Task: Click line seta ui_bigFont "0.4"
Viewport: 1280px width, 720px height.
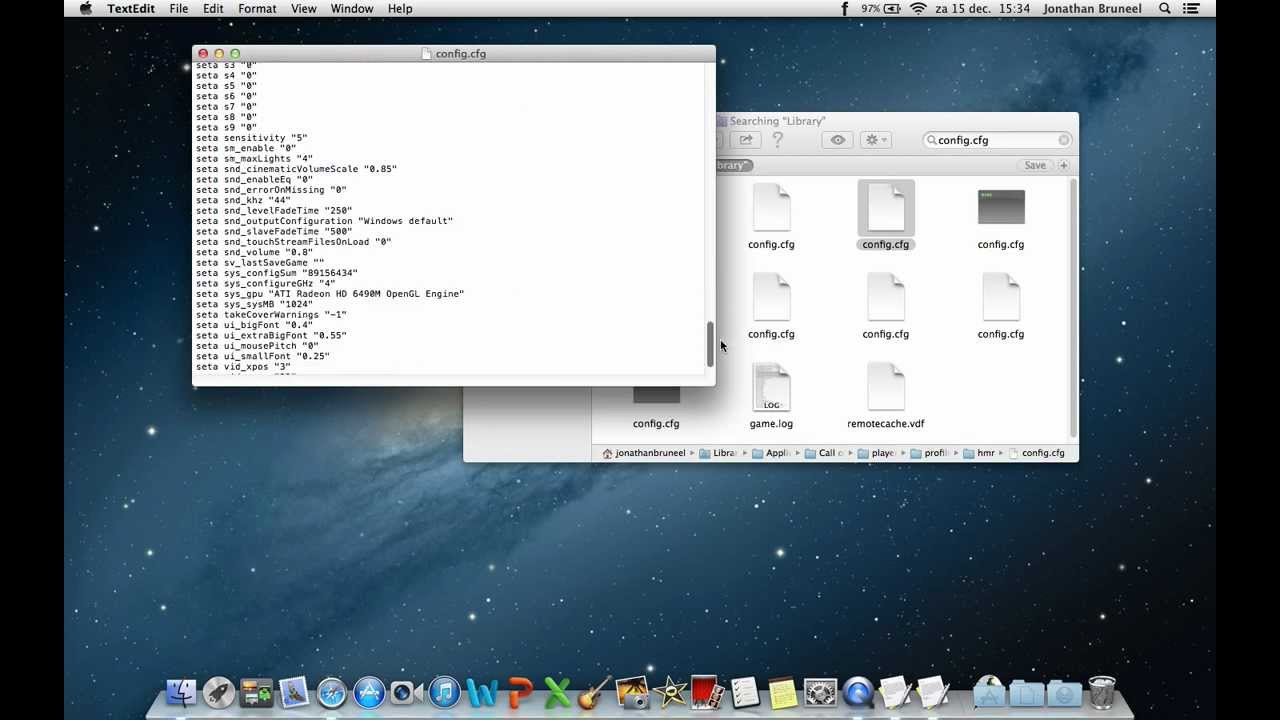Action: coord(254,325)
